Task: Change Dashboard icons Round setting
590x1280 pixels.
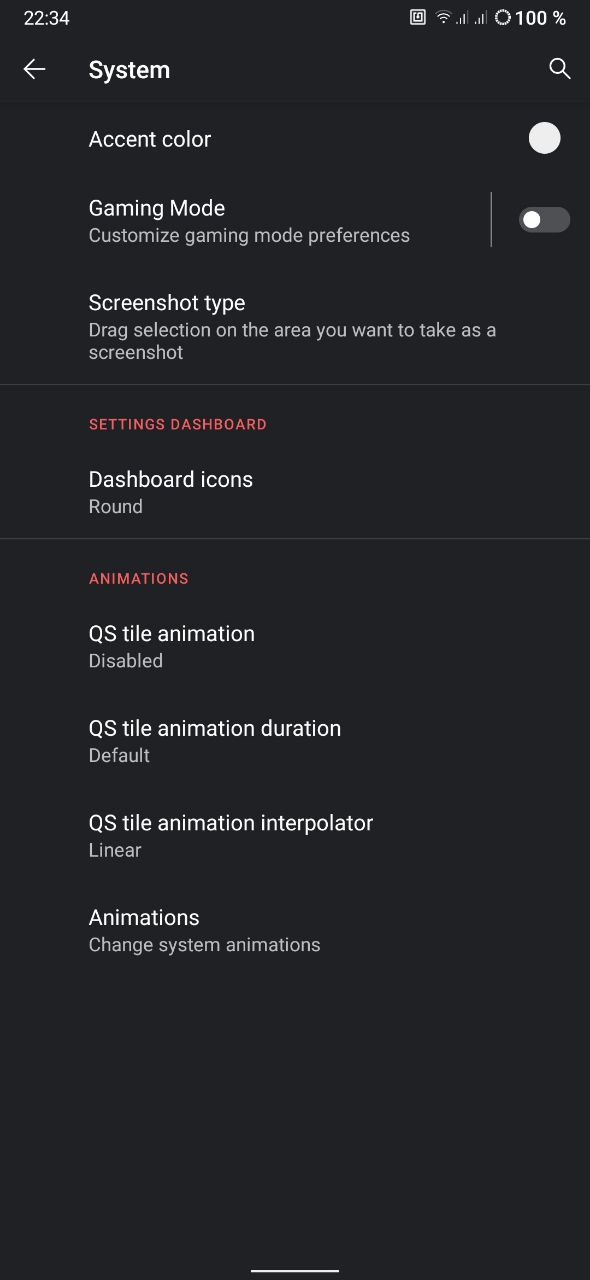Action: tap(295, 492)
